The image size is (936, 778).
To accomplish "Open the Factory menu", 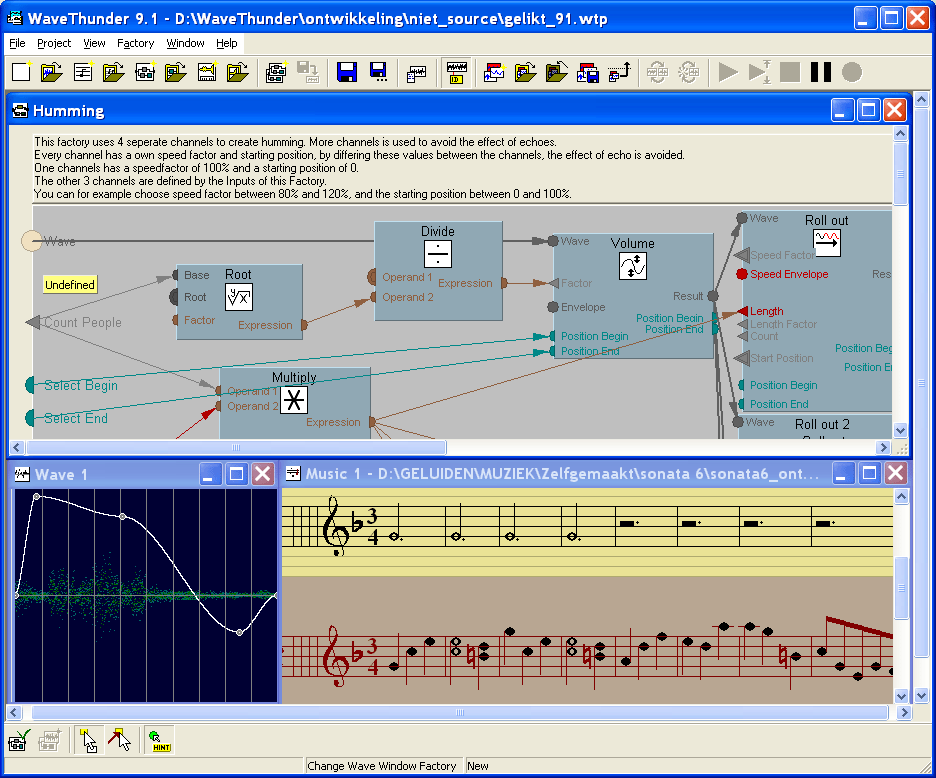I will 135,43.
